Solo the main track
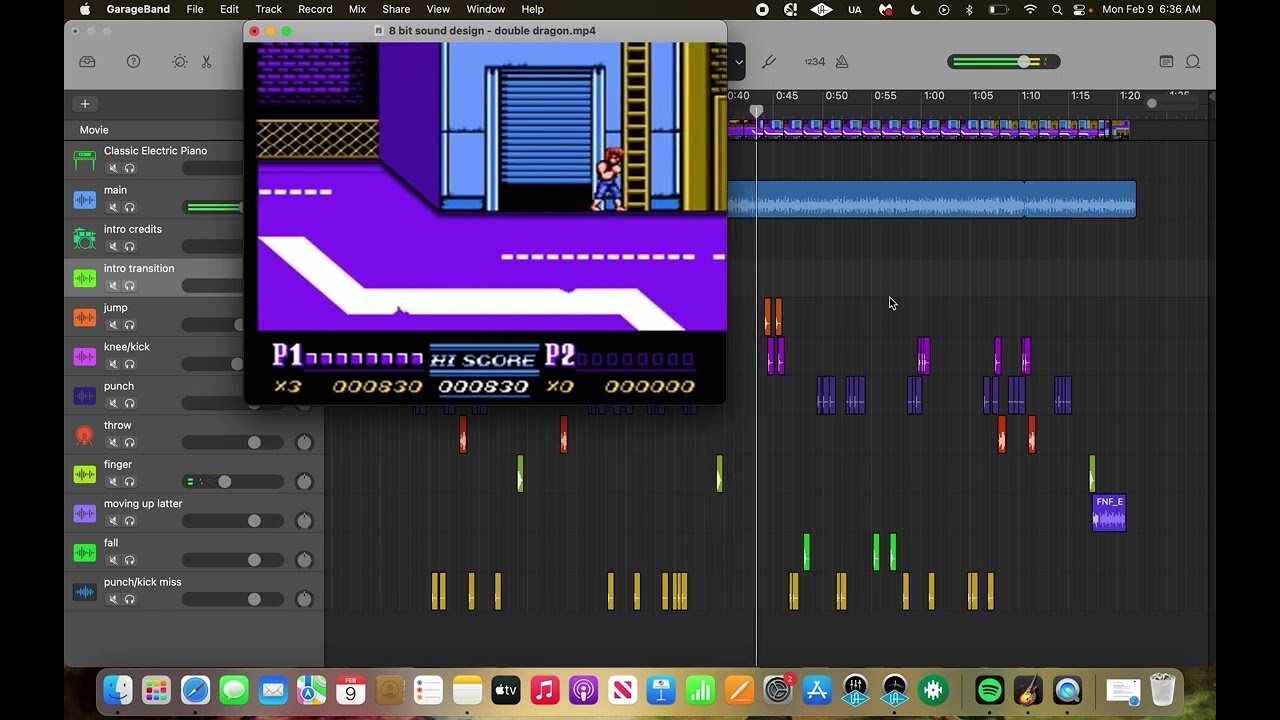1280x720 pixels. tap(130, 207)
